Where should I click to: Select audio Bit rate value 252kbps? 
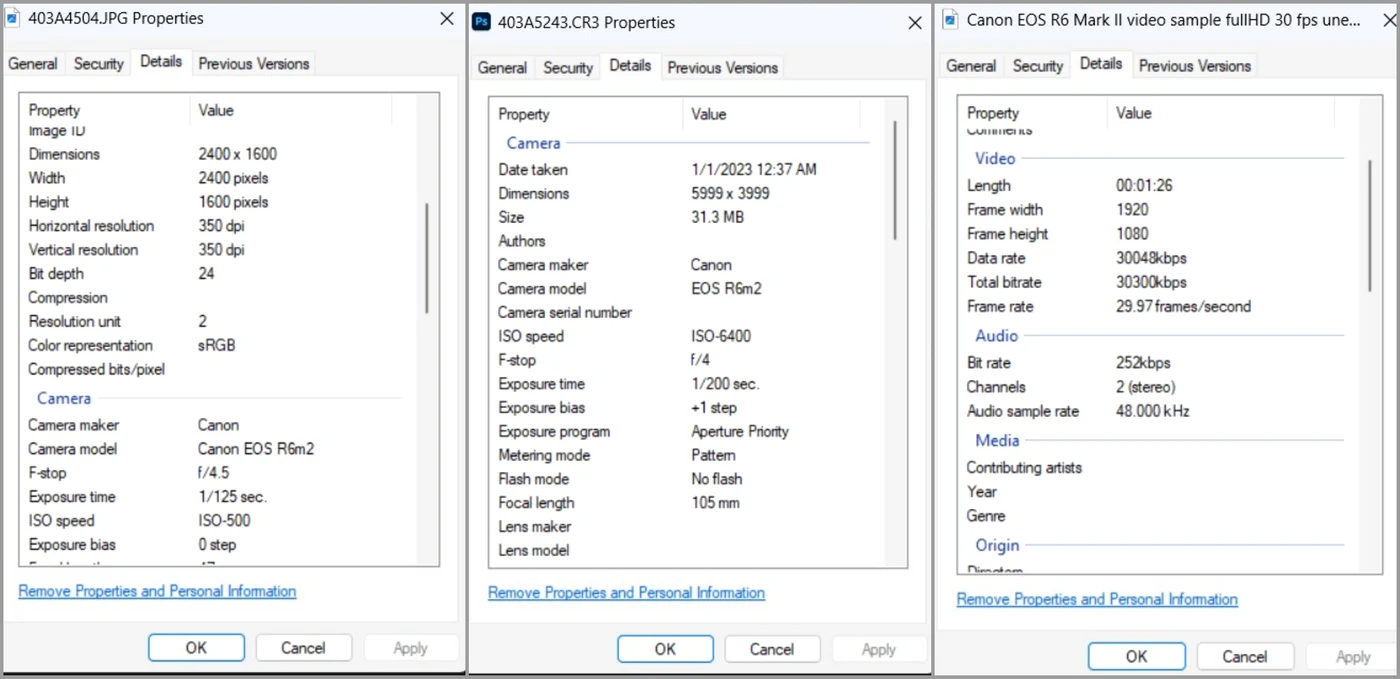click(x=1143, y=363)
